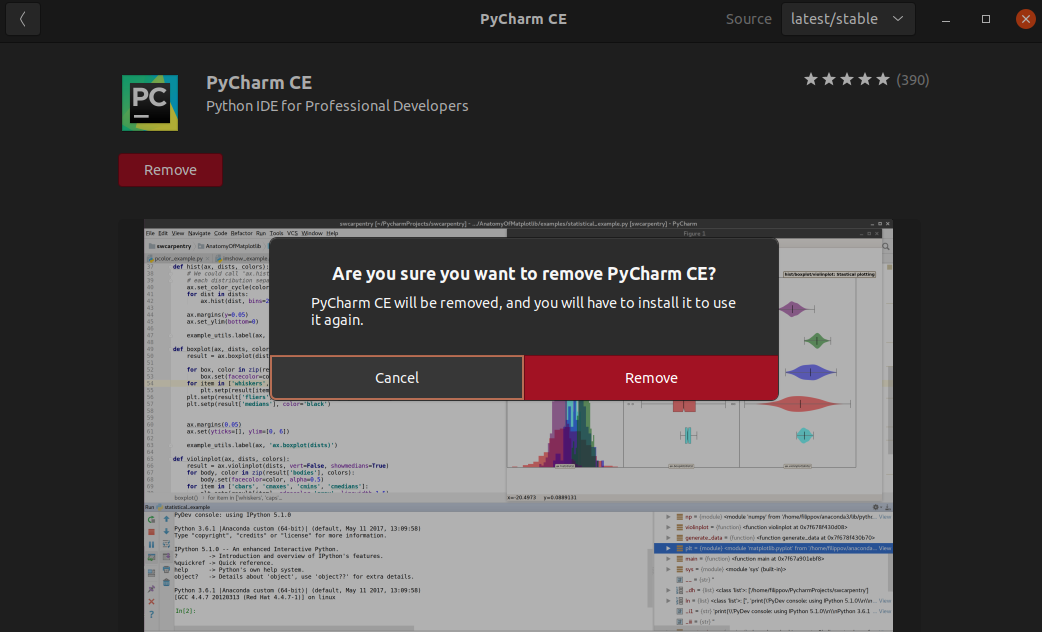Click the back arrow in the header bar

22,18
